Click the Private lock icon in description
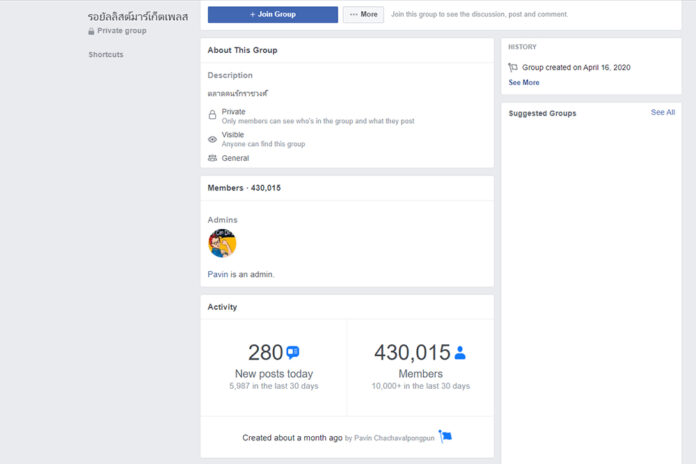The height and width of the screenshot is (464, 696). tap(213, 115)
